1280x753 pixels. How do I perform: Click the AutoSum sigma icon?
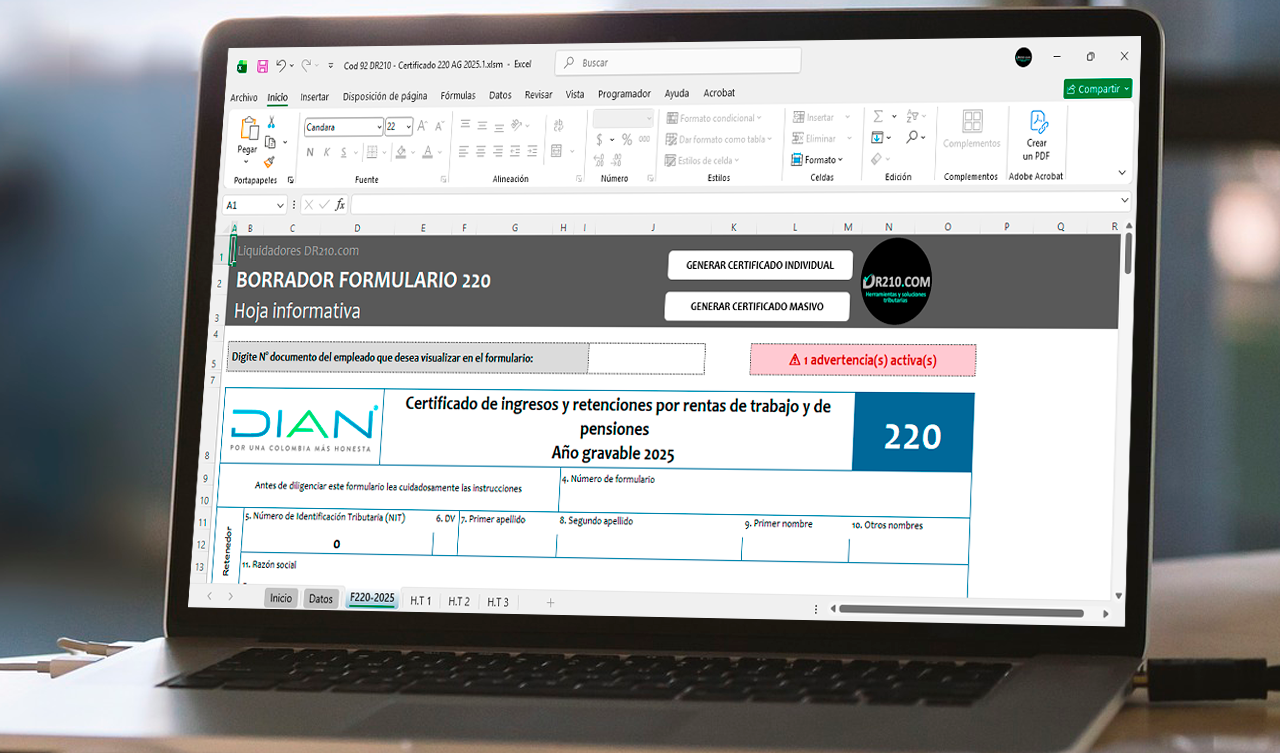click(x=878, y=117)
